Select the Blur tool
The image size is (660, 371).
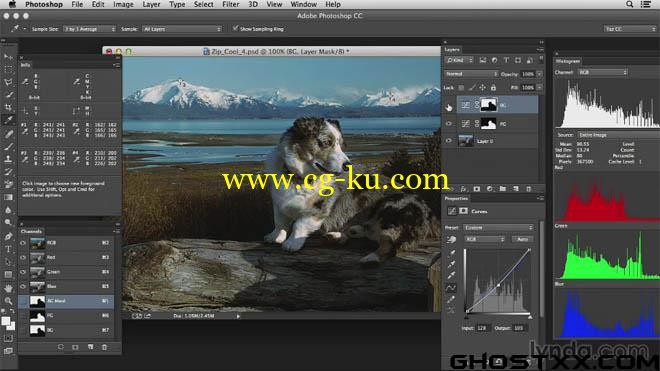click(8, 210)
